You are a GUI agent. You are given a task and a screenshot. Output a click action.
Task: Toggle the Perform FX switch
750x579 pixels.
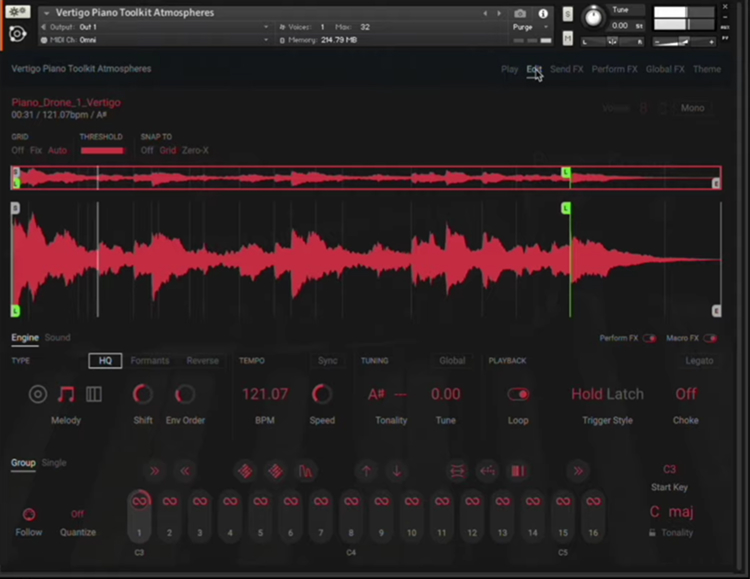point(650,338)
